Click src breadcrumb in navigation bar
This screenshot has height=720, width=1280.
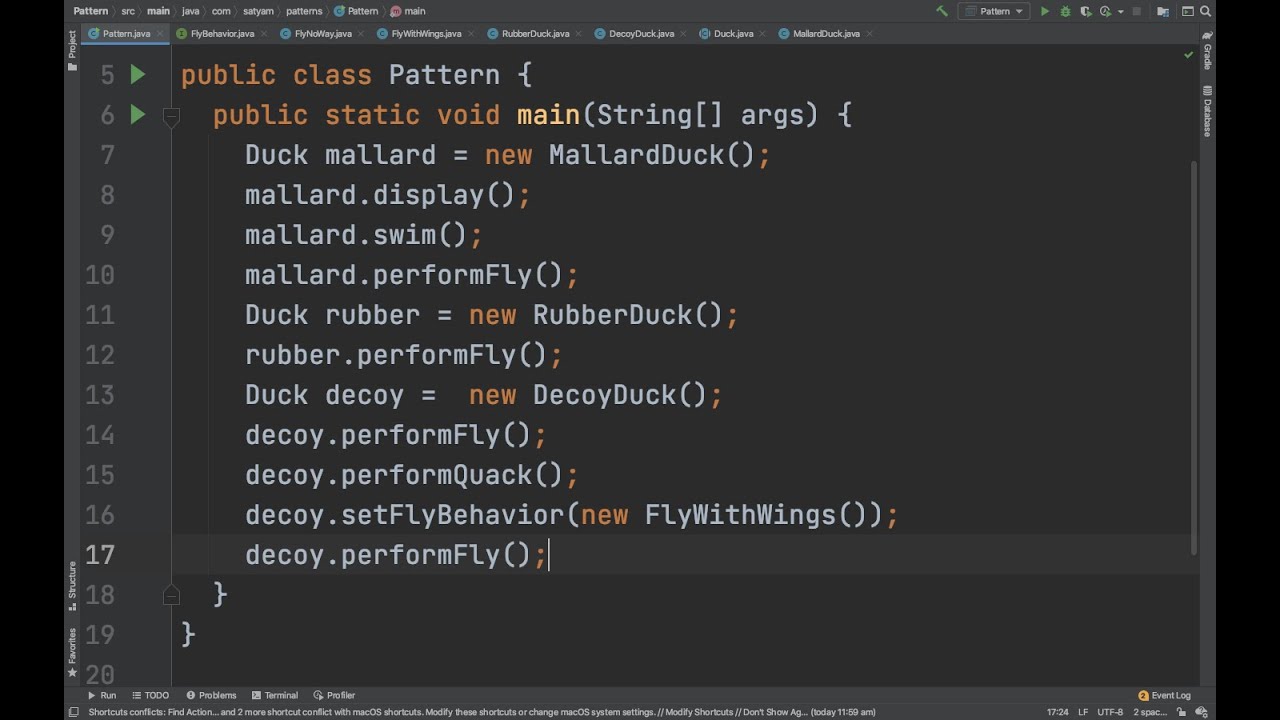click(x=128, y=11)
